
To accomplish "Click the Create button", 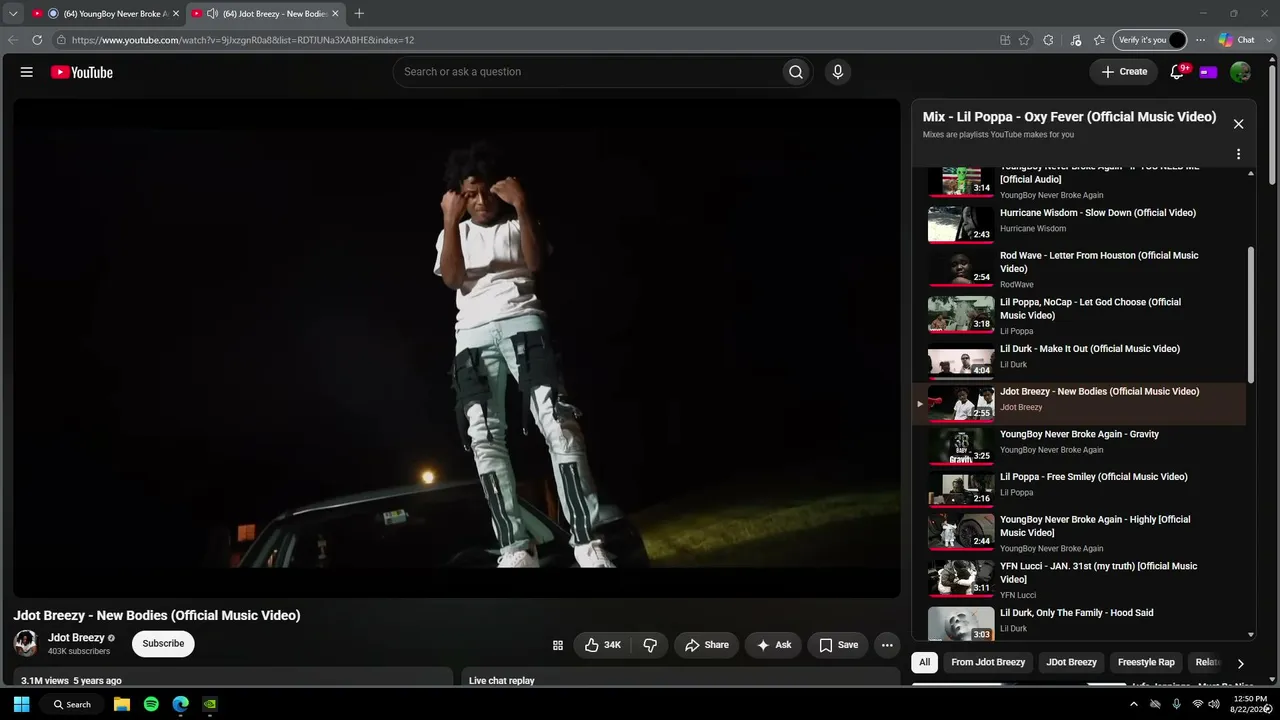I will [1124, 72].
